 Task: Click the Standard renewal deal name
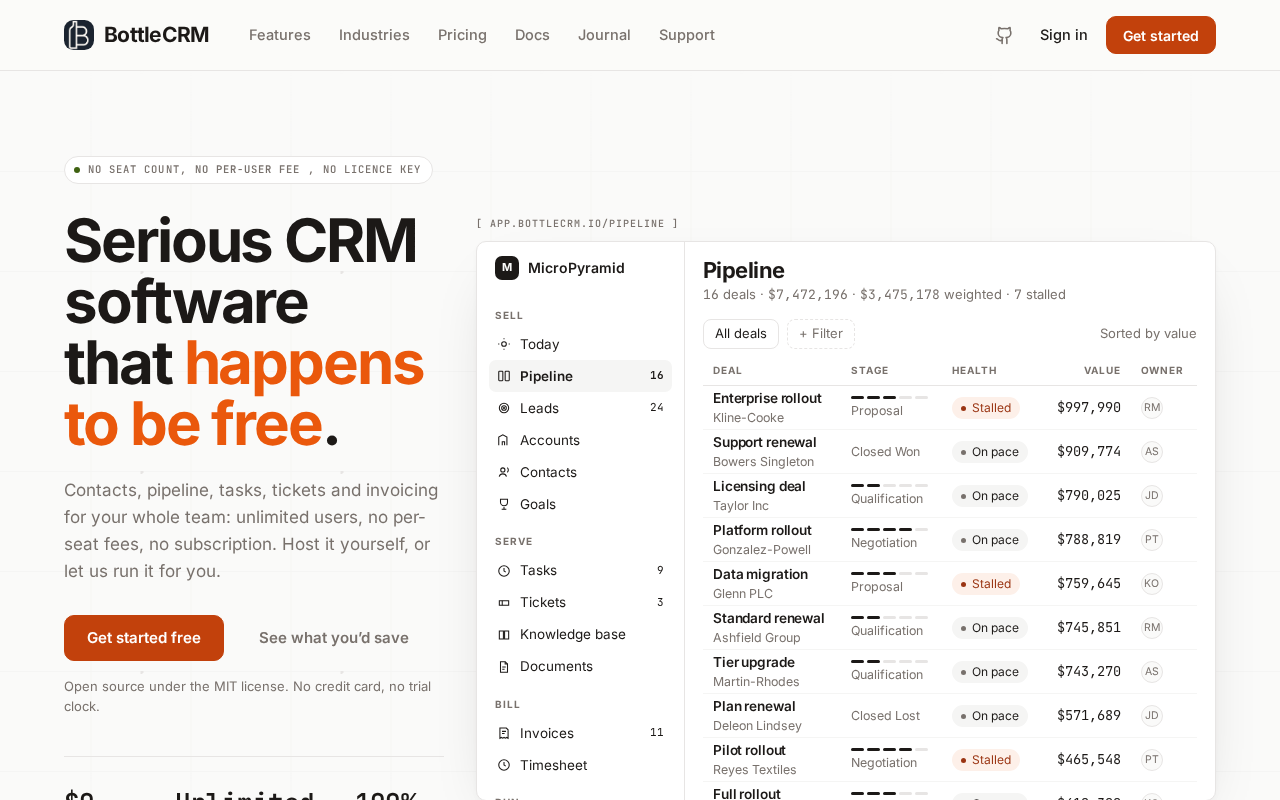click(x=769, y=618)
